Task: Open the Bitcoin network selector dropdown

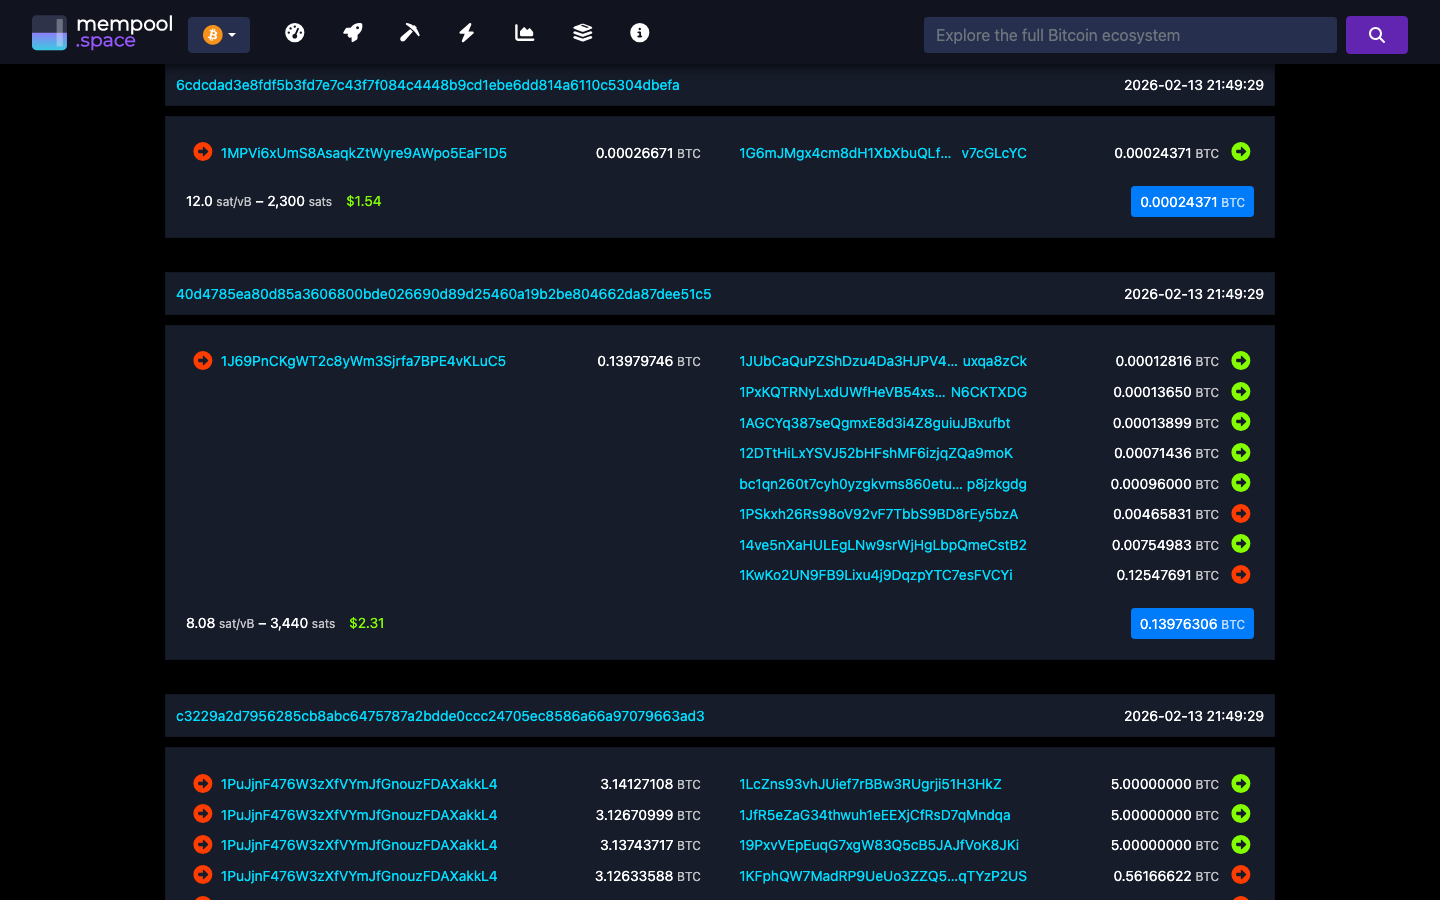Action: point(218,33)
